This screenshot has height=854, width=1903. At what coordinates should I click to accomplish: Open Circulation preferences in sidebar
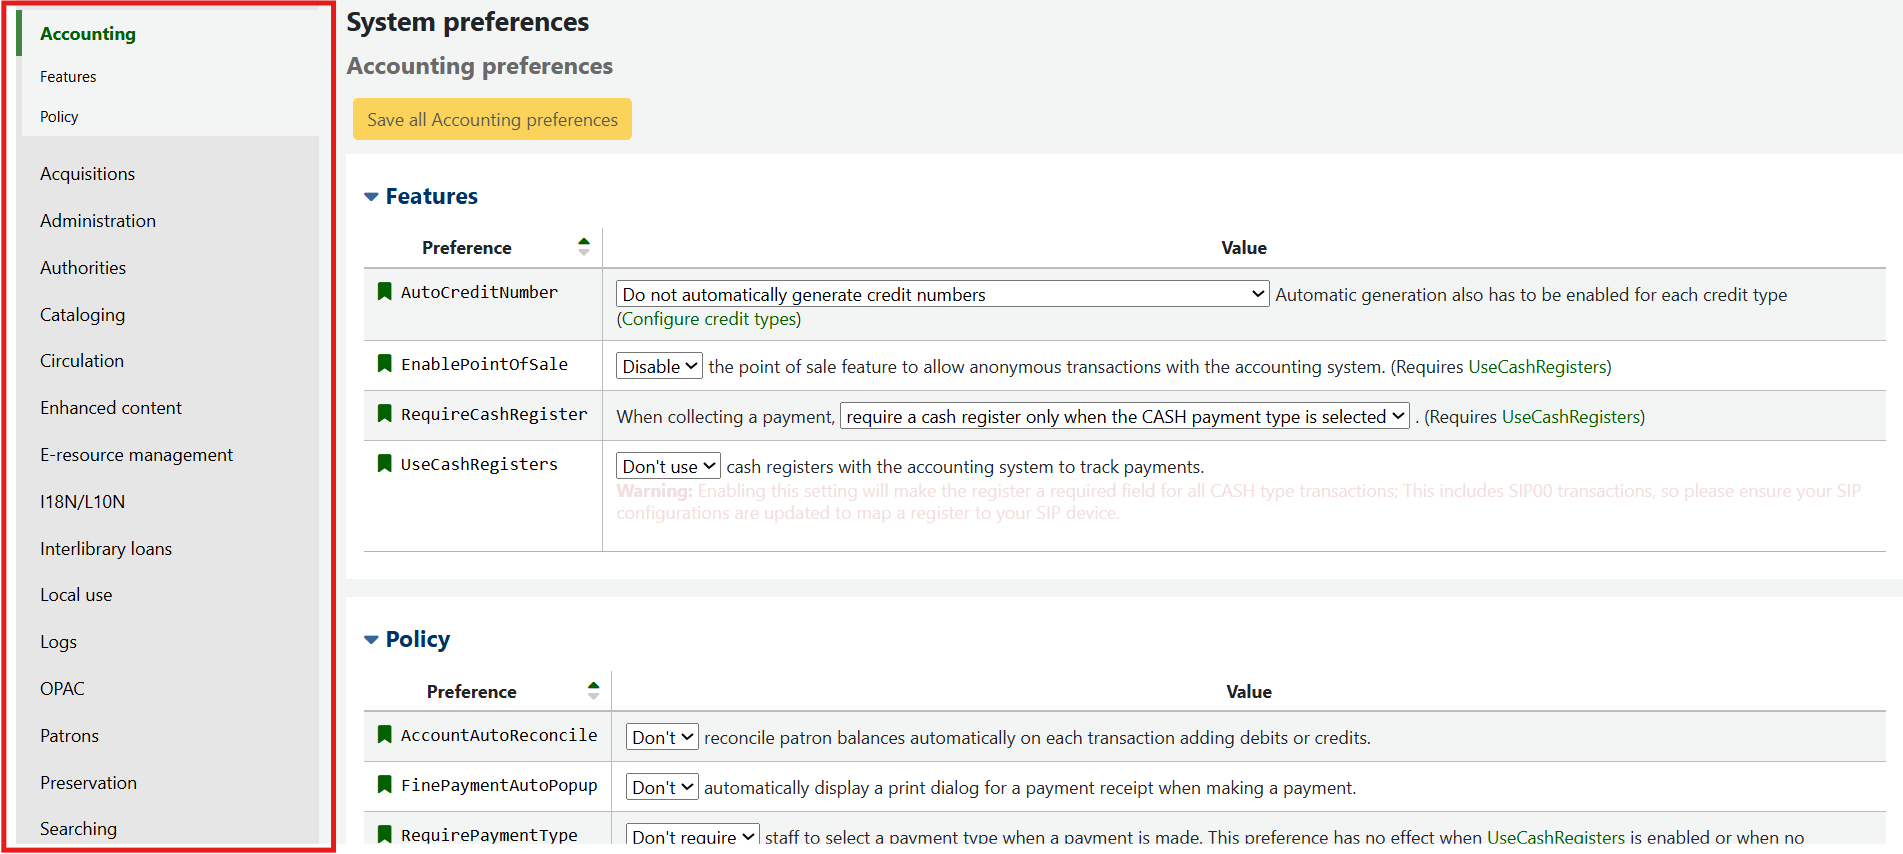point(82,361)
